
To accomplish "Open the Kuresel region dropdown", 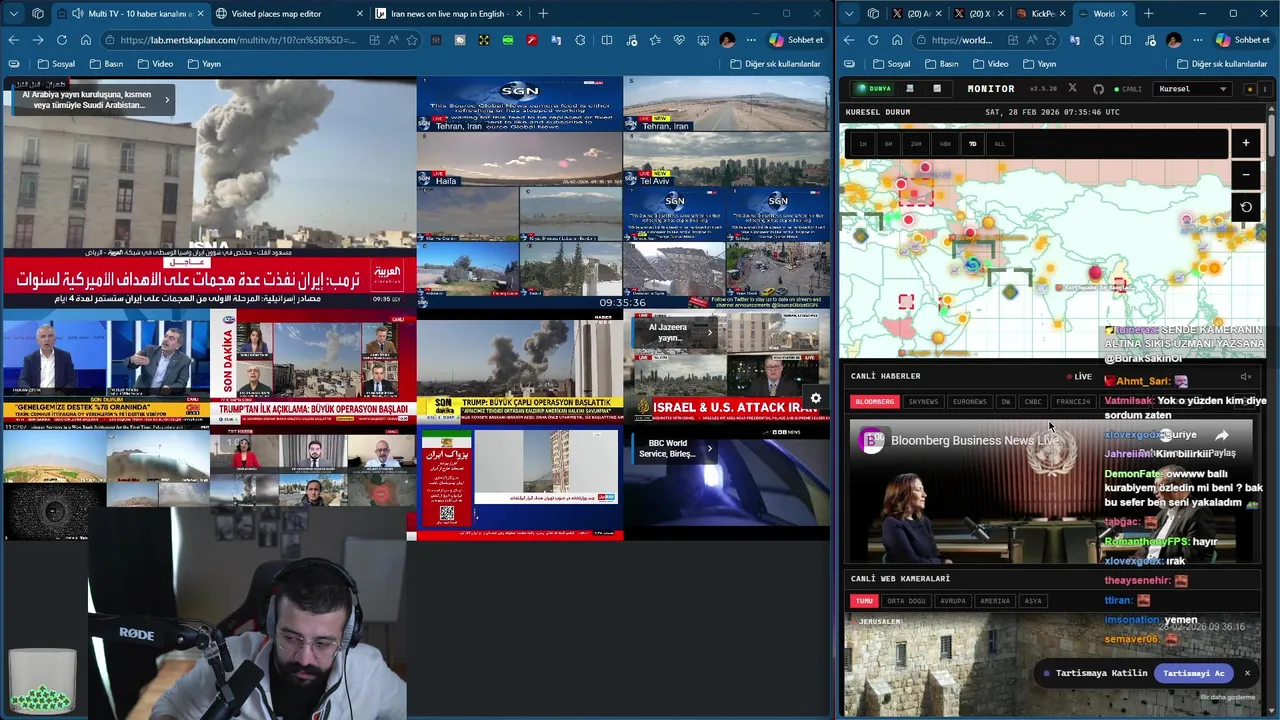I will tap(1193, 89).
